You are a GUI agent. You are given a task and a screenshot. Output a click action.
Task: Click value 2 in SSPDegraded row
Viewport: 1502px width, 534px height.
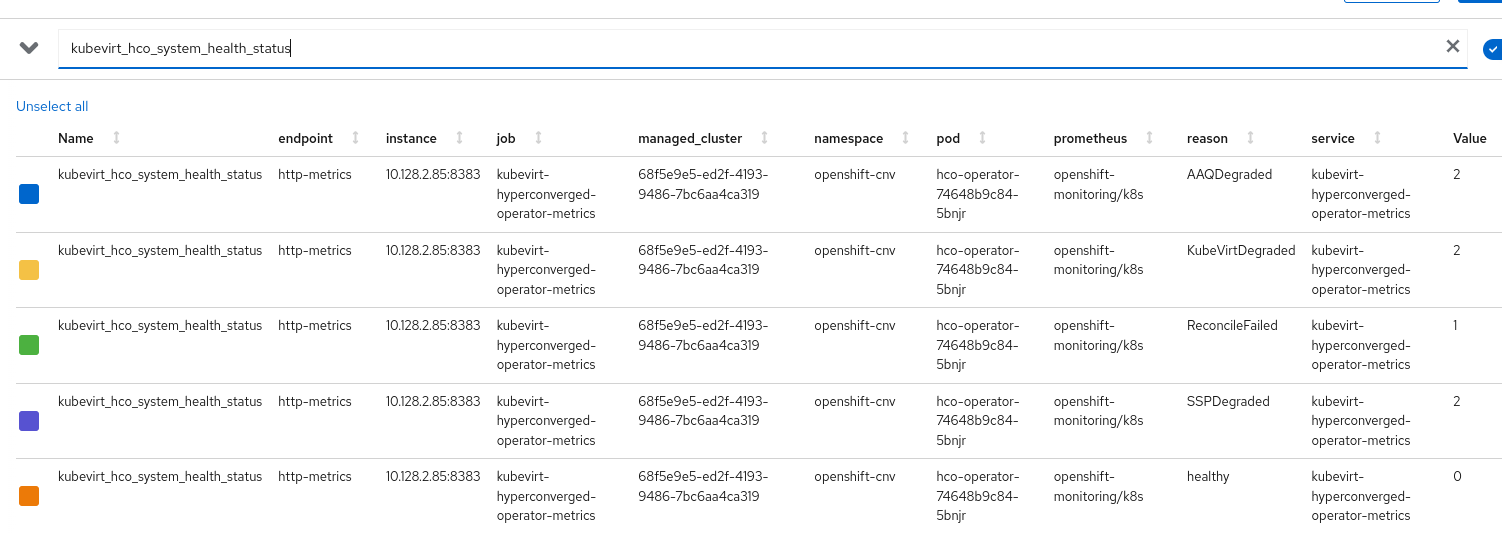pyautogui.click(x=1457, y=401)
